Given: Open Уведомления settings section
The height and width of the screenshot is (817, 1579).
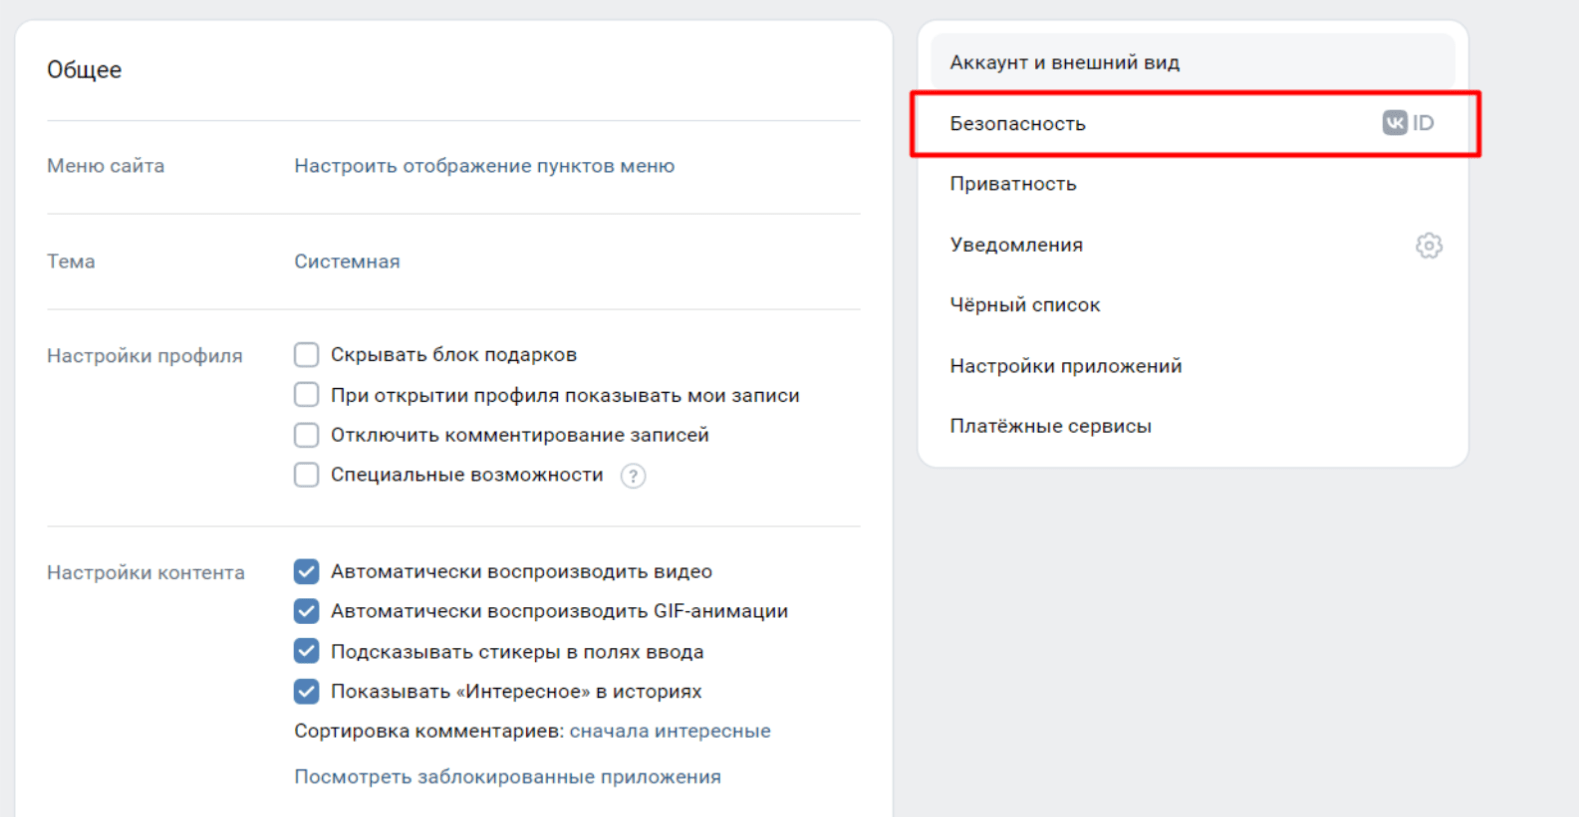Looking at the screenshot, I should click(1192, 245).
